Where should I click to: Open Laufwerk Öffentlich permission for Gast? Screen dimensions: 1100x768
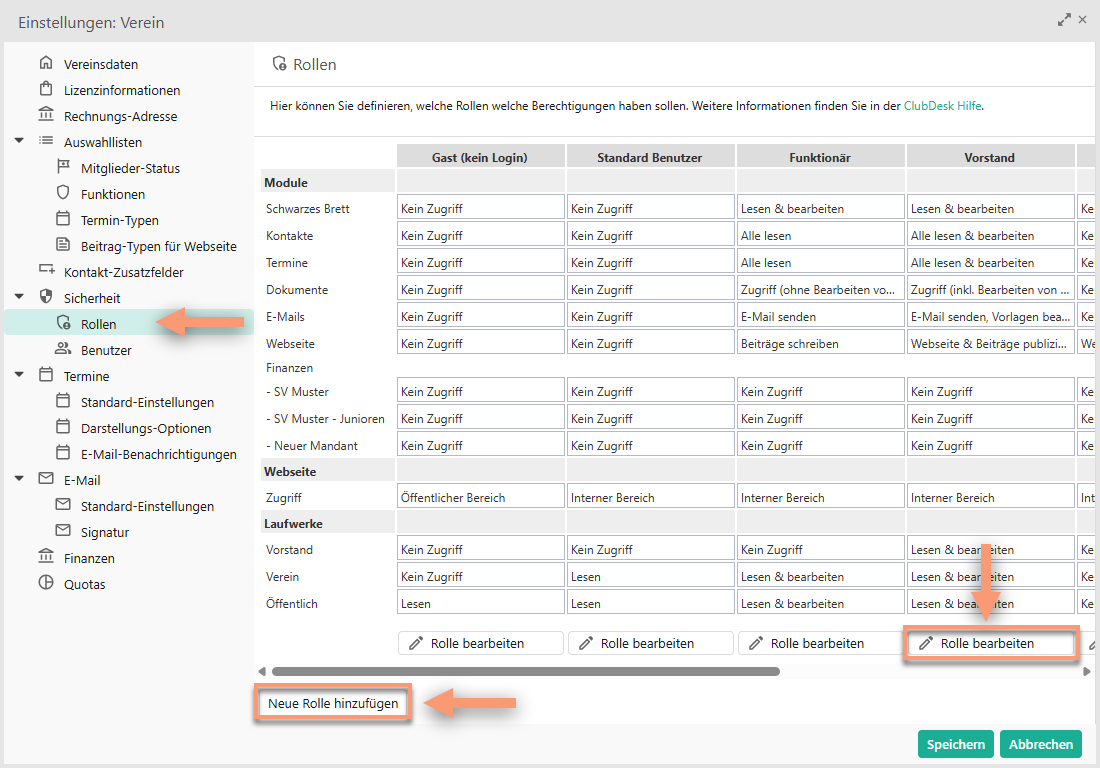481,603
